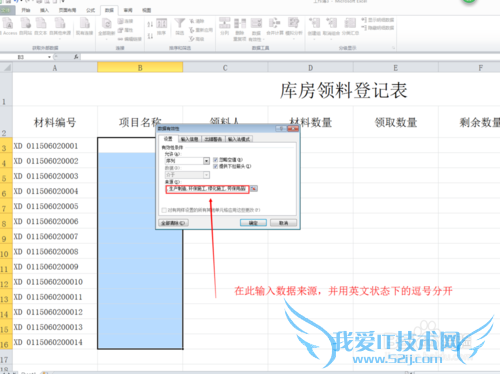This screenshot has width=500, height=374.
Task: Toggle the 提供下拉箭头 (In-cell dropdown) checkbox
Action: [x=215, y=166]
